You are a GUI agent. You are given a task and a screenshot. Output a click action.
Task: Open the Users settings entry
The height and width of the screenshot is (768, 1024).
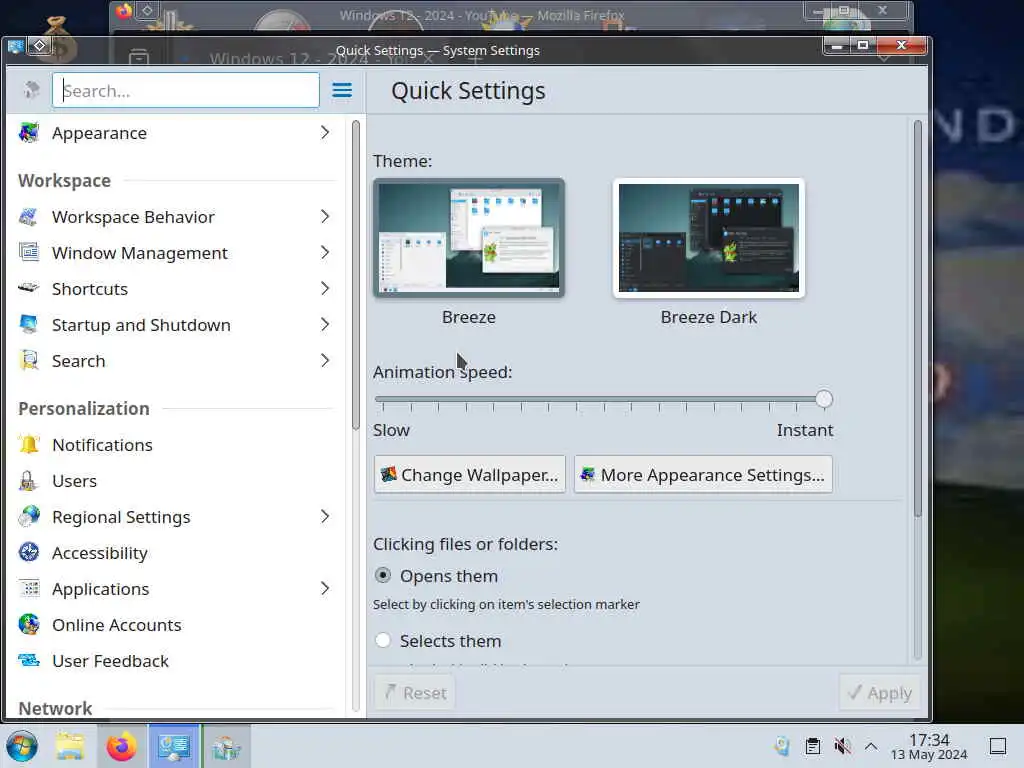[x=176, y=481]
